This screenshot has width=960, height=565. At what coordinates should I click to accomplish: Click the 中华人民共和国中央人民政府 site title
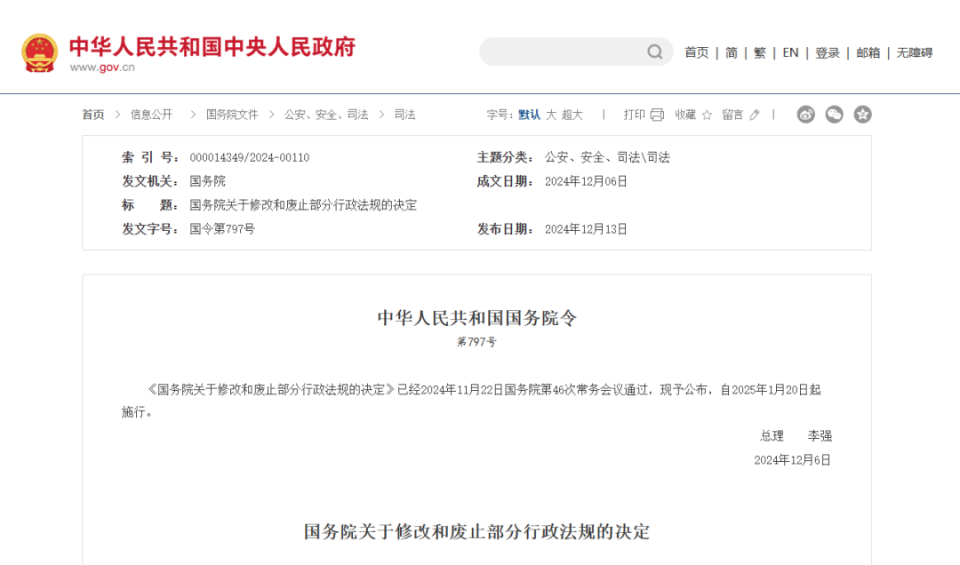212,47
